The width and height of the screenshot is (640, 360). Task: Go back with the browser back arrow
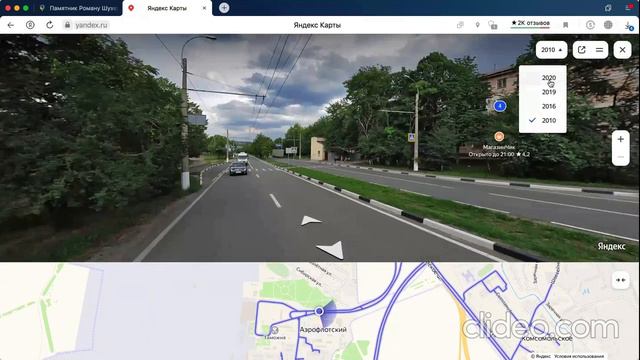click(11, 25)
